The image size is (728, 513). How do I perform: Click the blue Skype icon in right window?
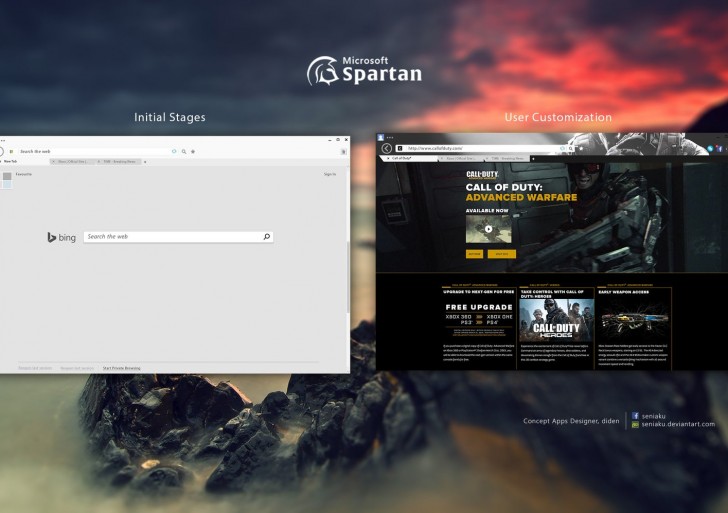click(x=710, y=149)
